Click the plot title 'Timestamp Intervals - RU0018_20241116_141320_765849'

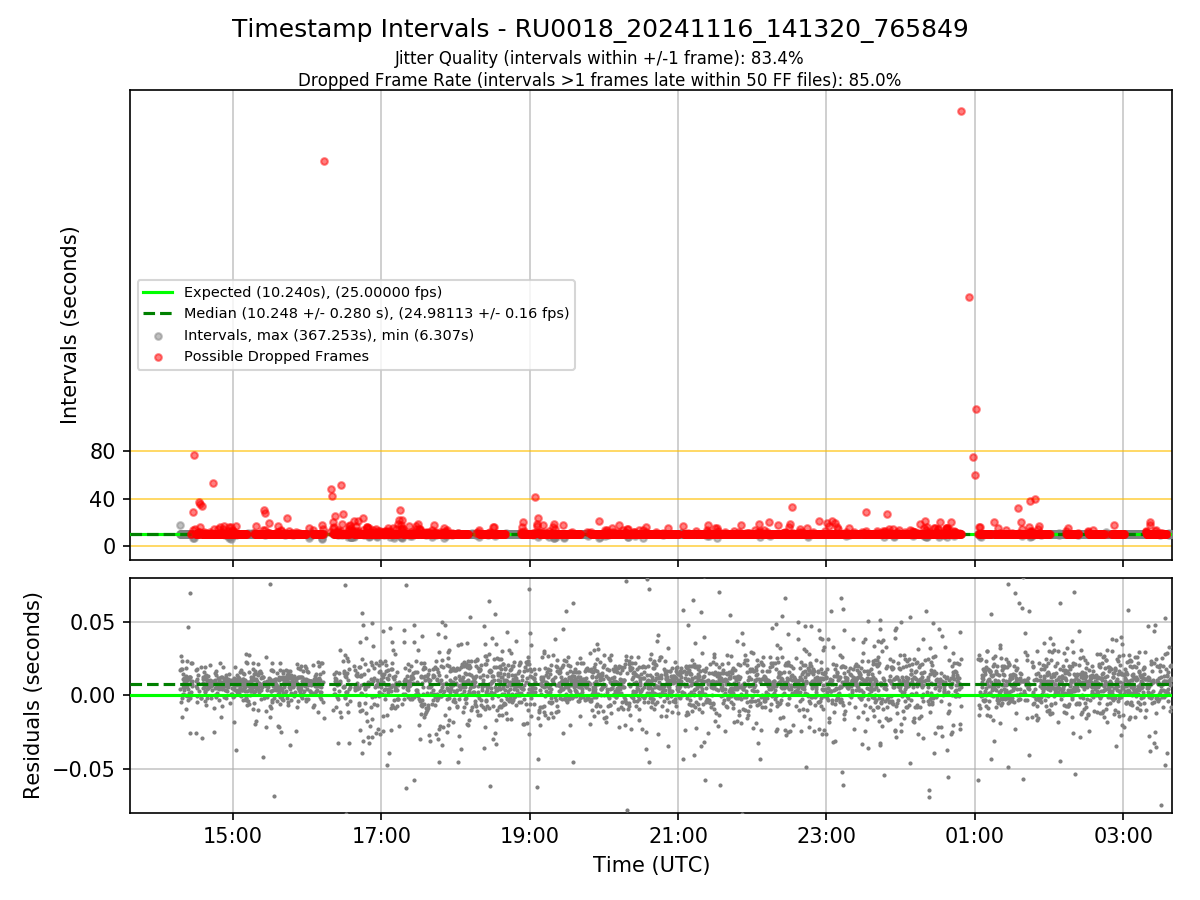(x=600, y=29)
